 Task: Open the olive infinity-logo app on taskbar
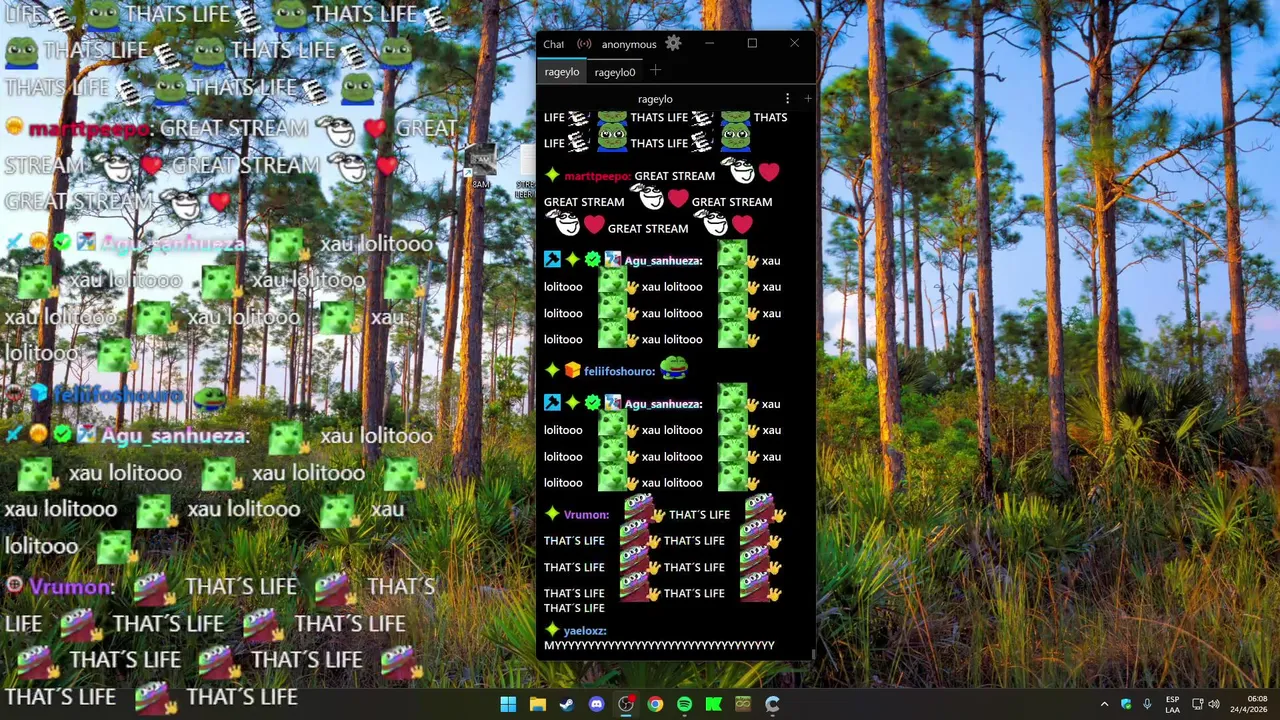pyautogui.click(x=743, y=704)
